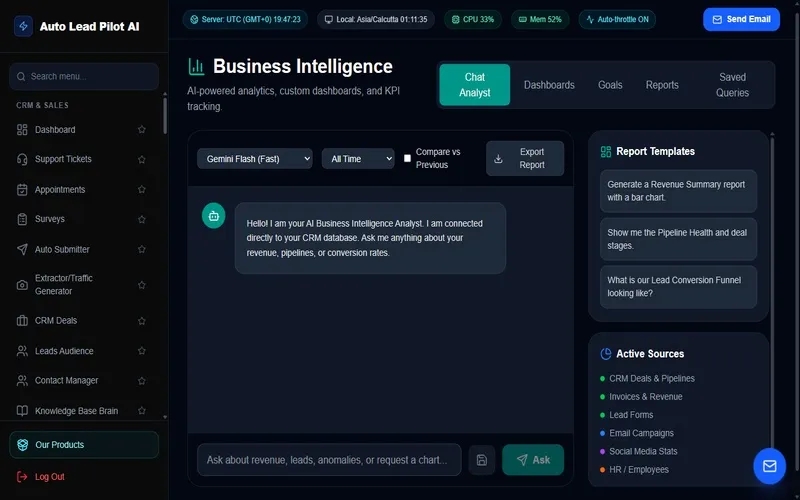The width and height of the screenshot is (800, 500).
Task: Click the Dashboard grid icon in sidebar
Action: pos(22,130)
